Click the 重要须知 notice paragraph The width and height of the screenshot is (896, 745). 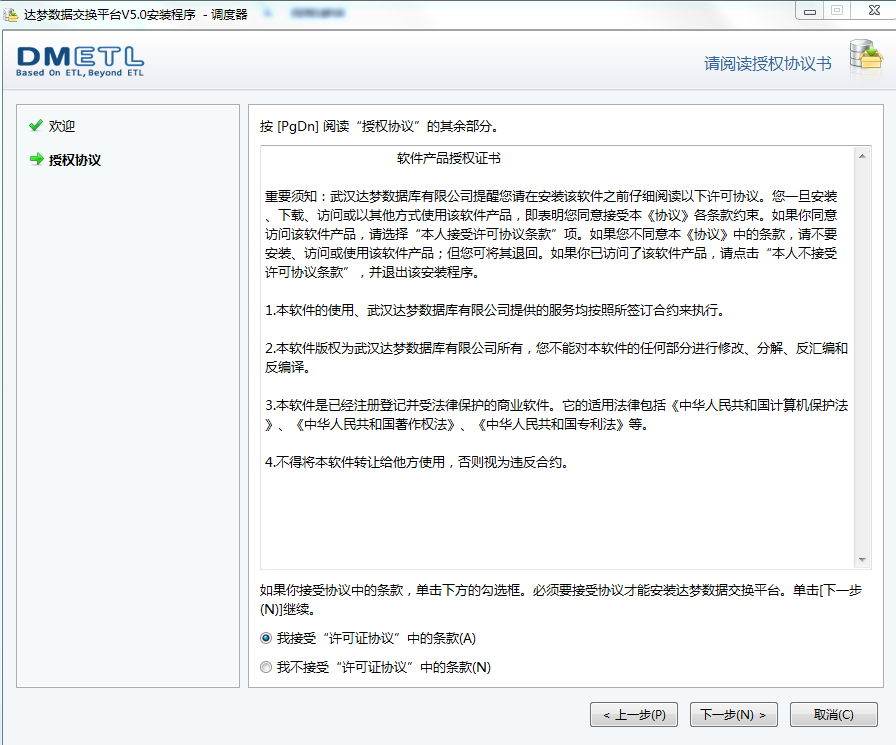[551, 234]
